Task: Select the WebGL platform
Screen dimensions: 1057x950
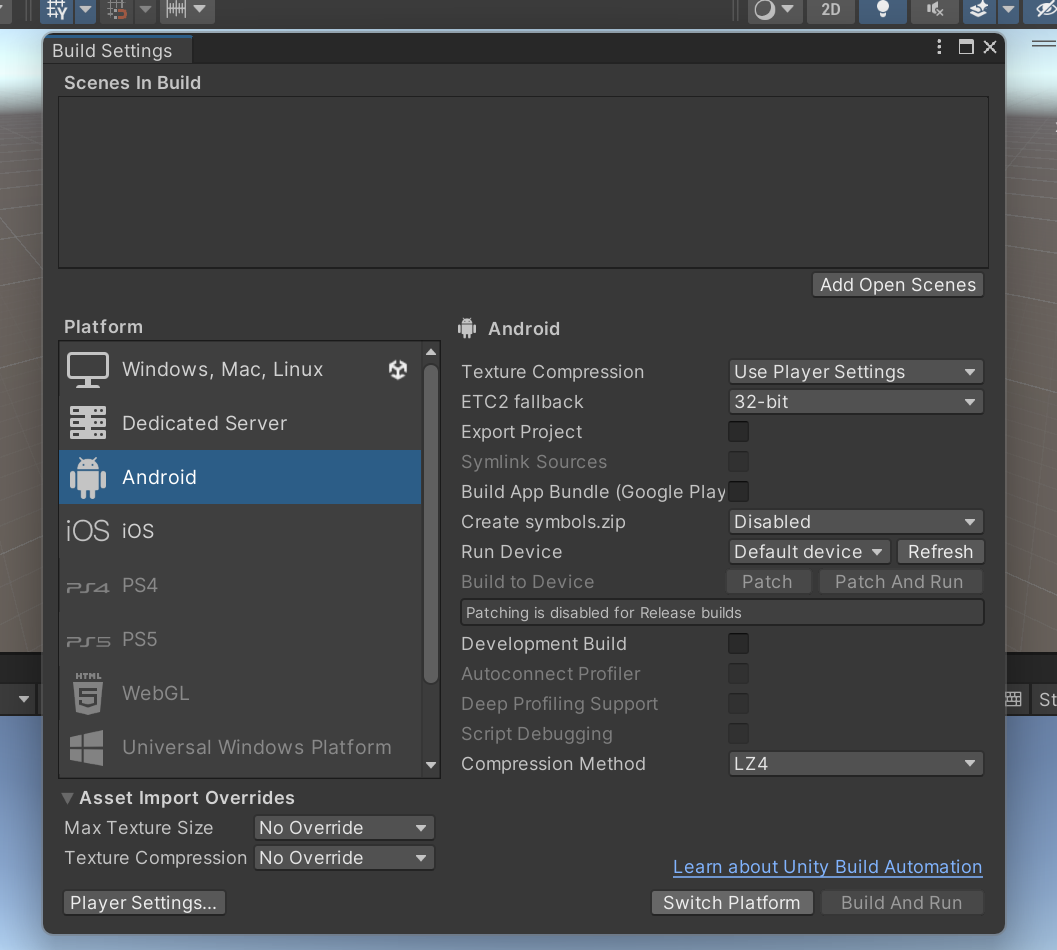Action: click(240, 693)
